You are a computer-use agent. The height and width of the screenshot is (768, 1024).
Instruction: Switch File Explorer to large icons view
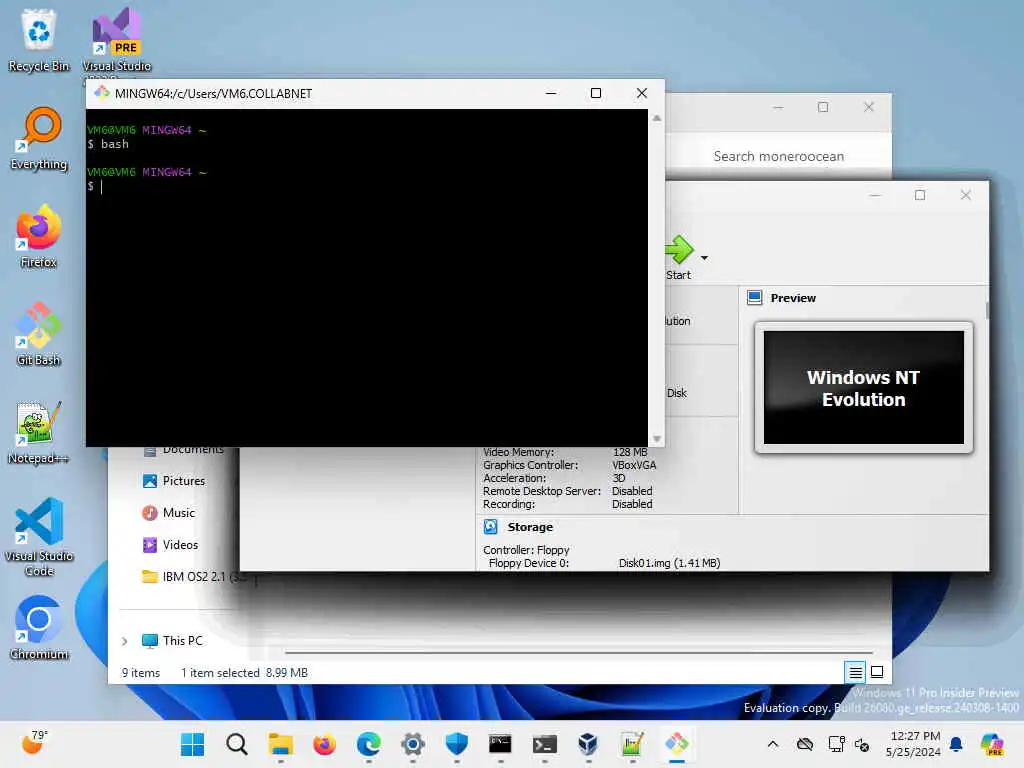[x=877, y=672]
